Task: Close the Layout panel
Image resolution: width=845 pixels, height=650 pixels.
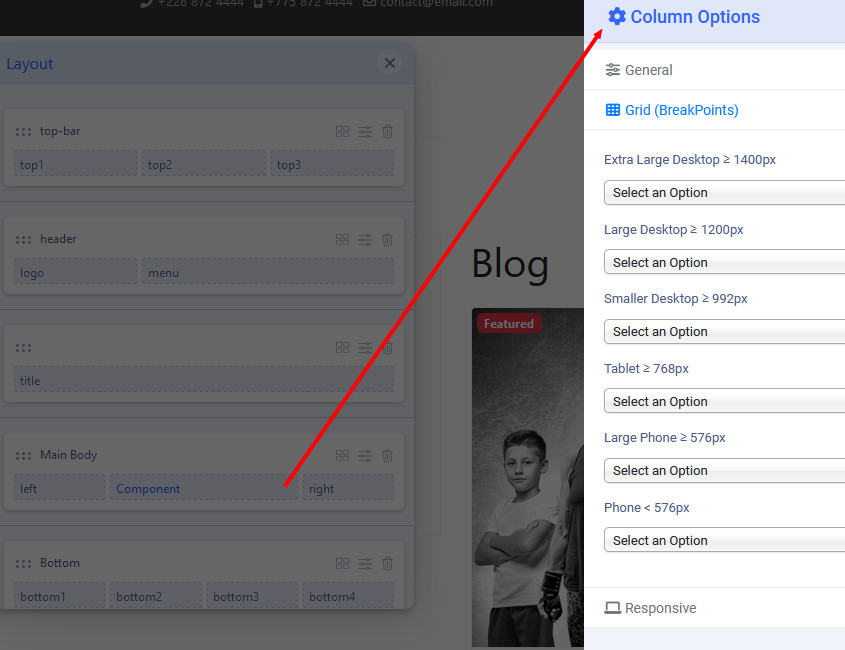Action: pyautogui.click(x=390, y=64)
